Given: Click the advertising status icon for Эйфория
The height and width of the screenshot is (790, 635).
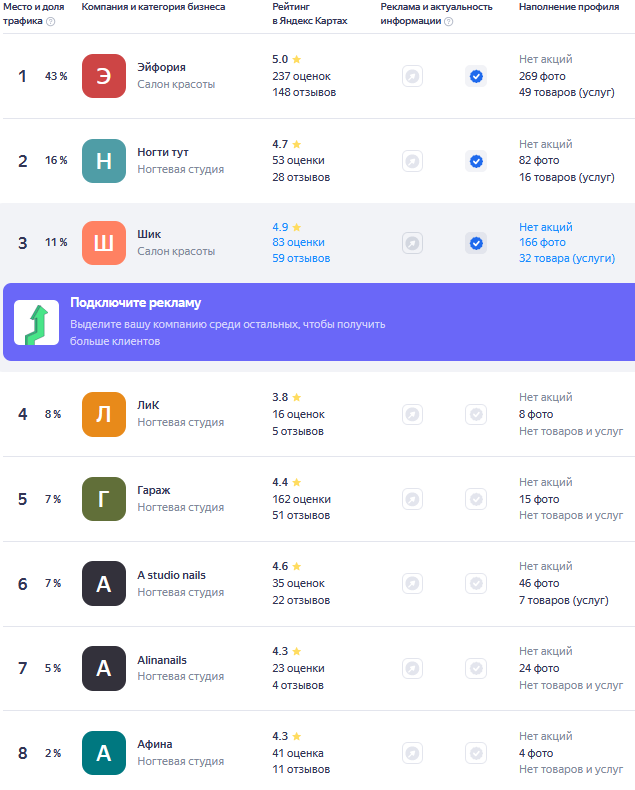Looking at the screenshot, I should (x=412, y=76).
